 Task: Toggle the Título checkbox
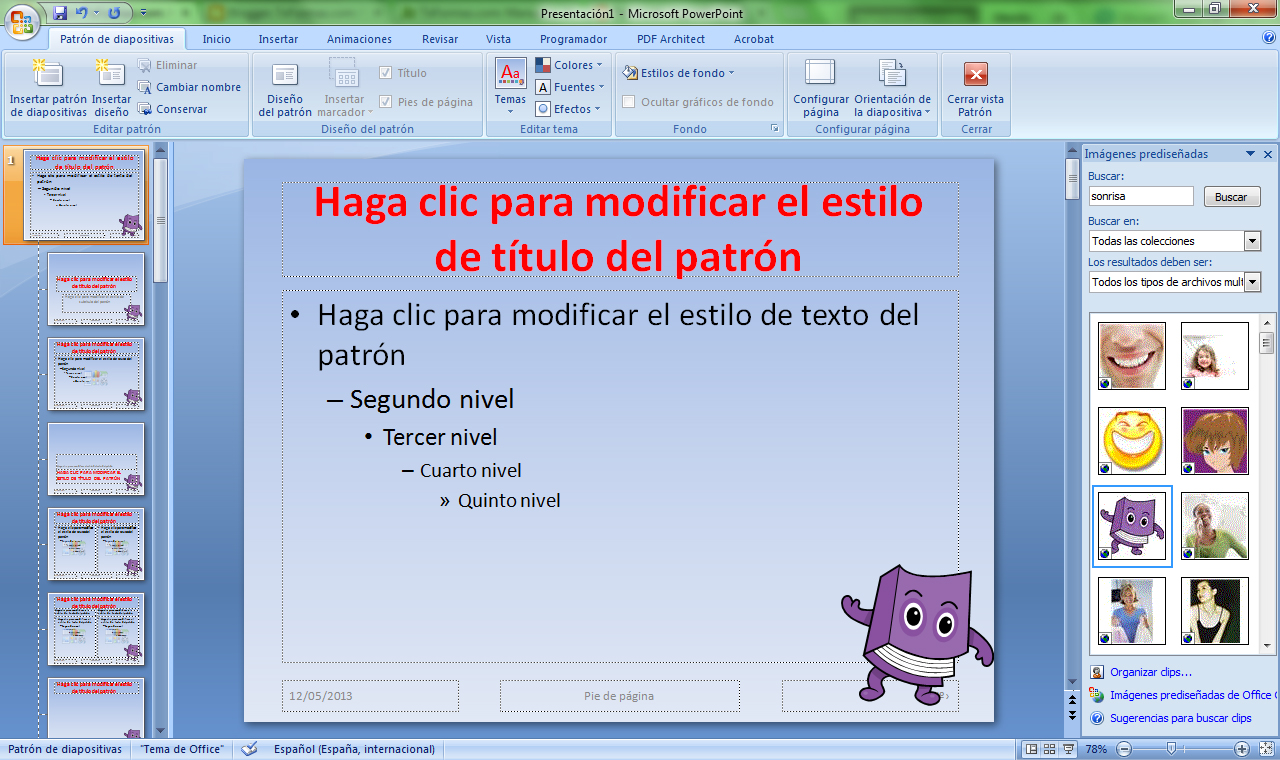[386, 73]
